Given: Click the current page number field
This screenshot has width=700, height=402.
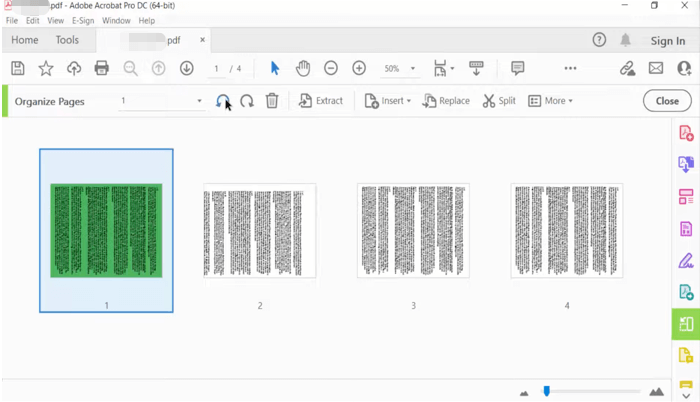Looking at the screenshot, I should 217,69.
